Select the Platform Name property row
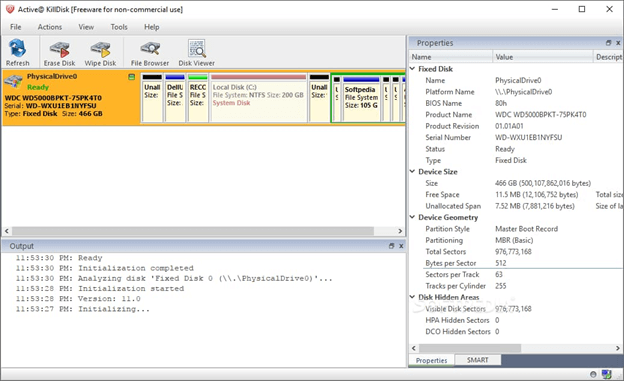 coord(516,92)
